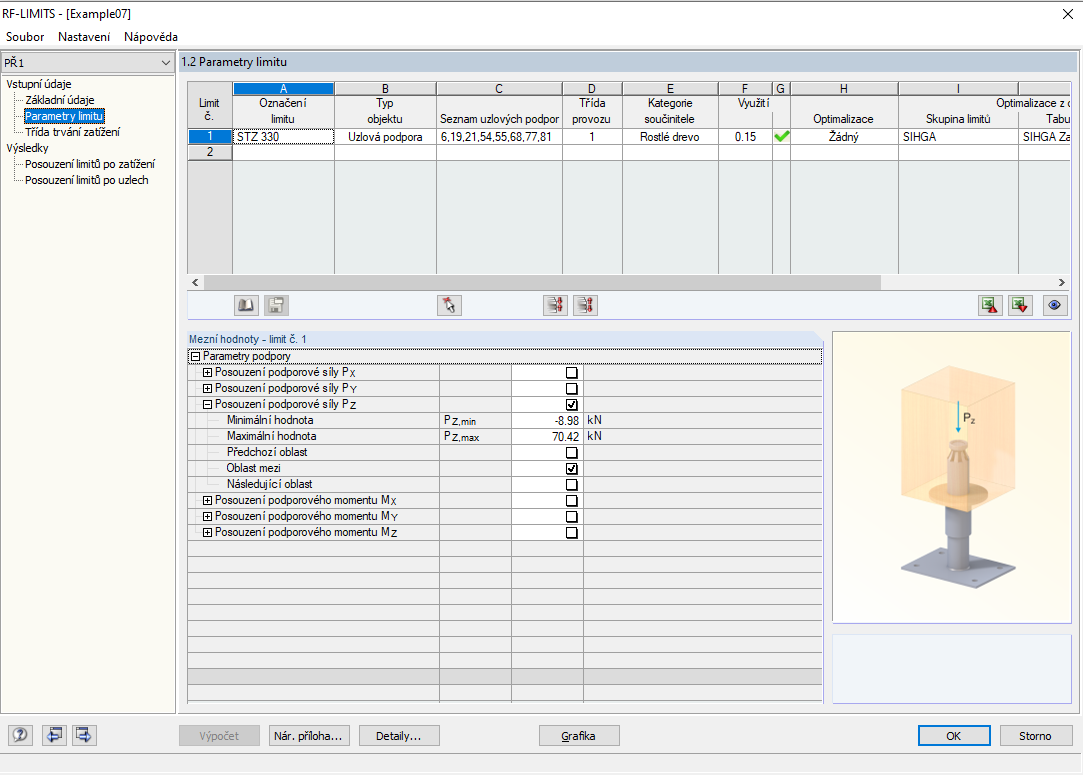The image size is (1083, 775).
Task: Pick objects with the cursor select icon
Action: (449, 305)
